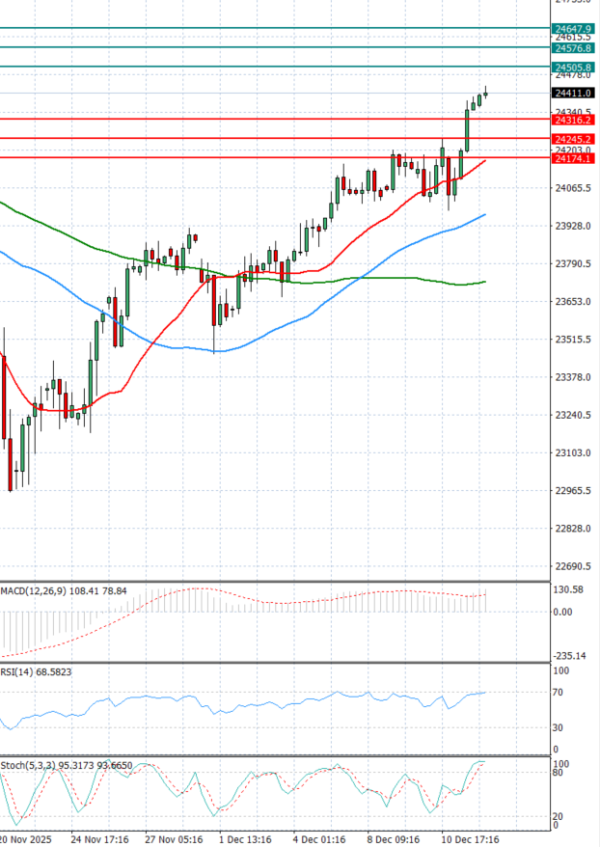Click the 24505.8 teal price tag

573,67
